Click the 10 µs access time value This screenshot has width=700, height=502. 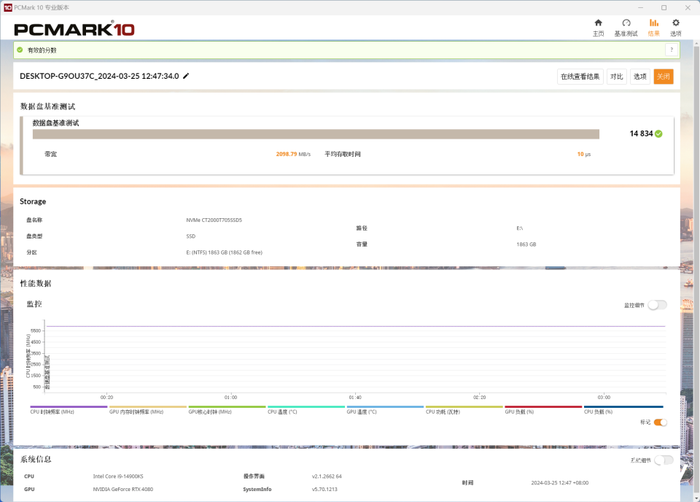[584, 154]
